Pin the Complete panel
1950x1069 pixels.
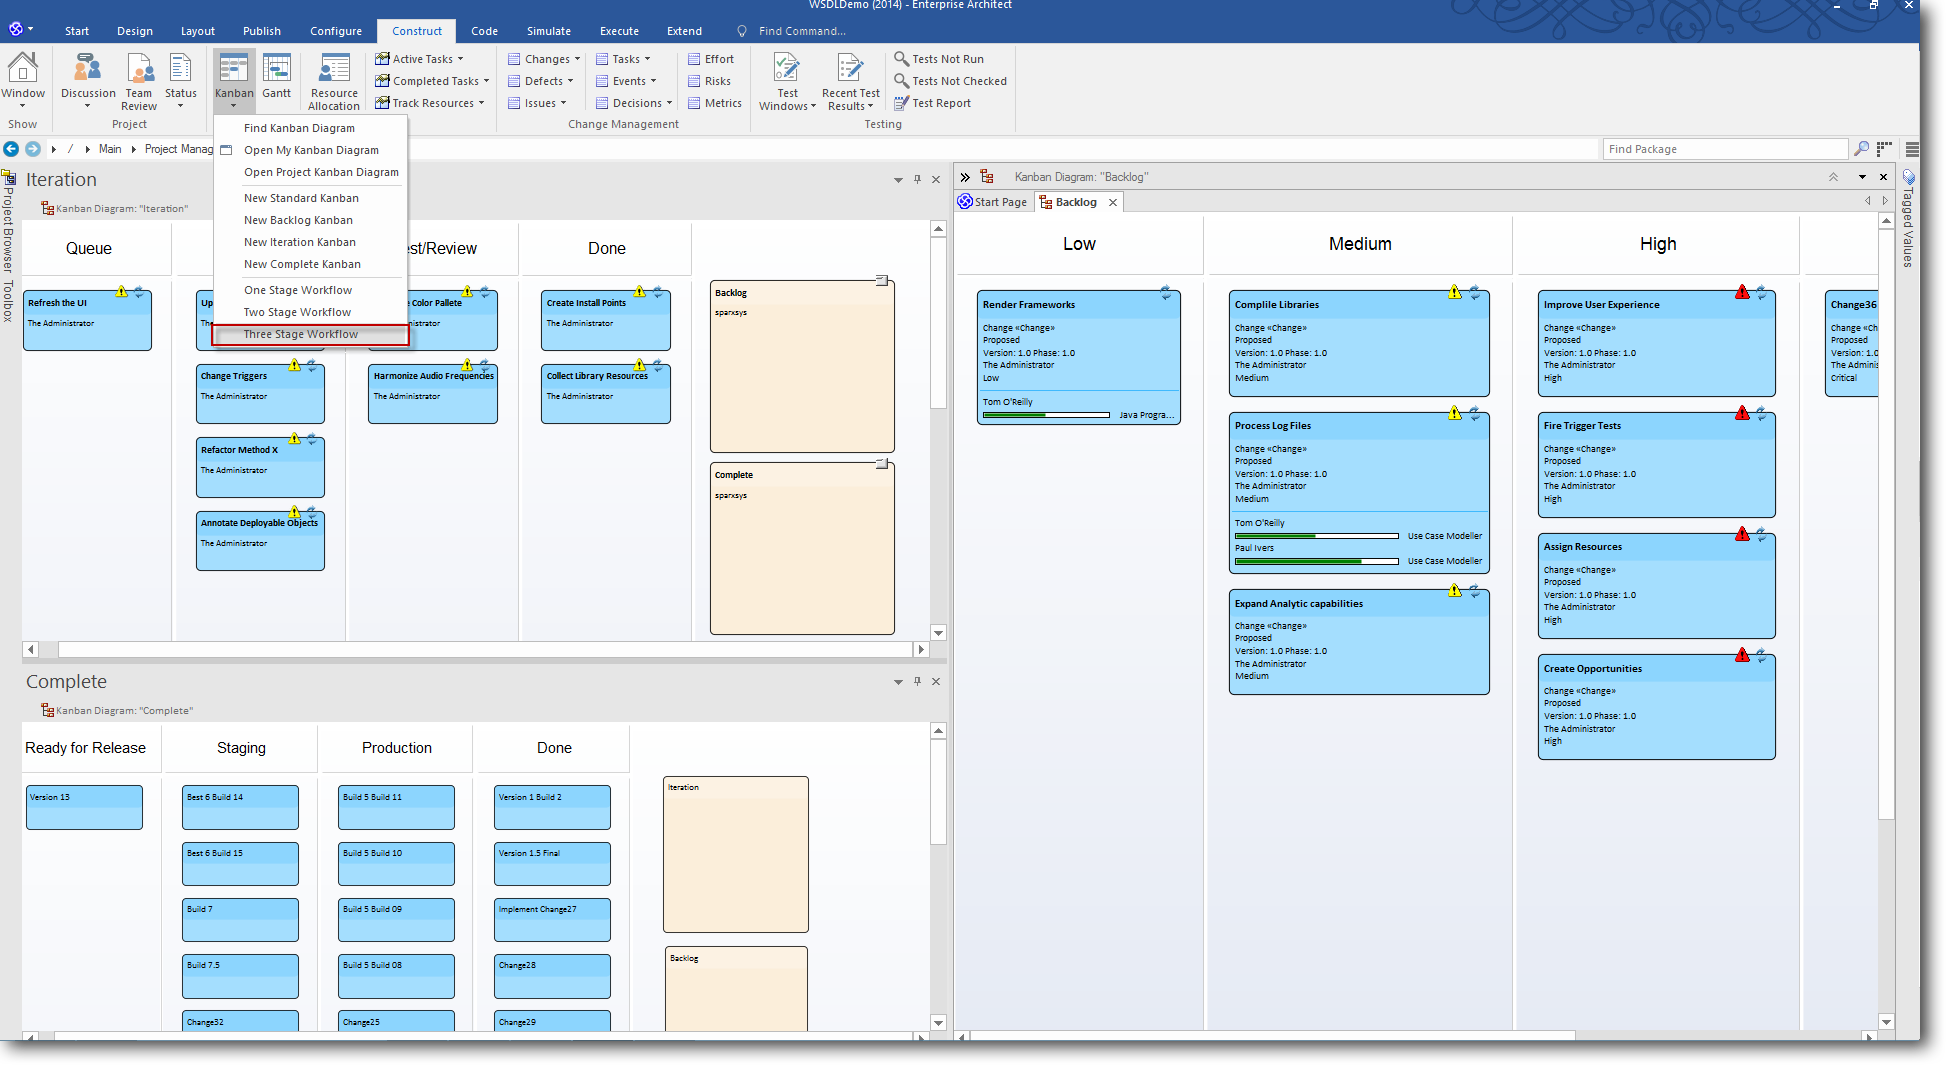click(917, 682)
